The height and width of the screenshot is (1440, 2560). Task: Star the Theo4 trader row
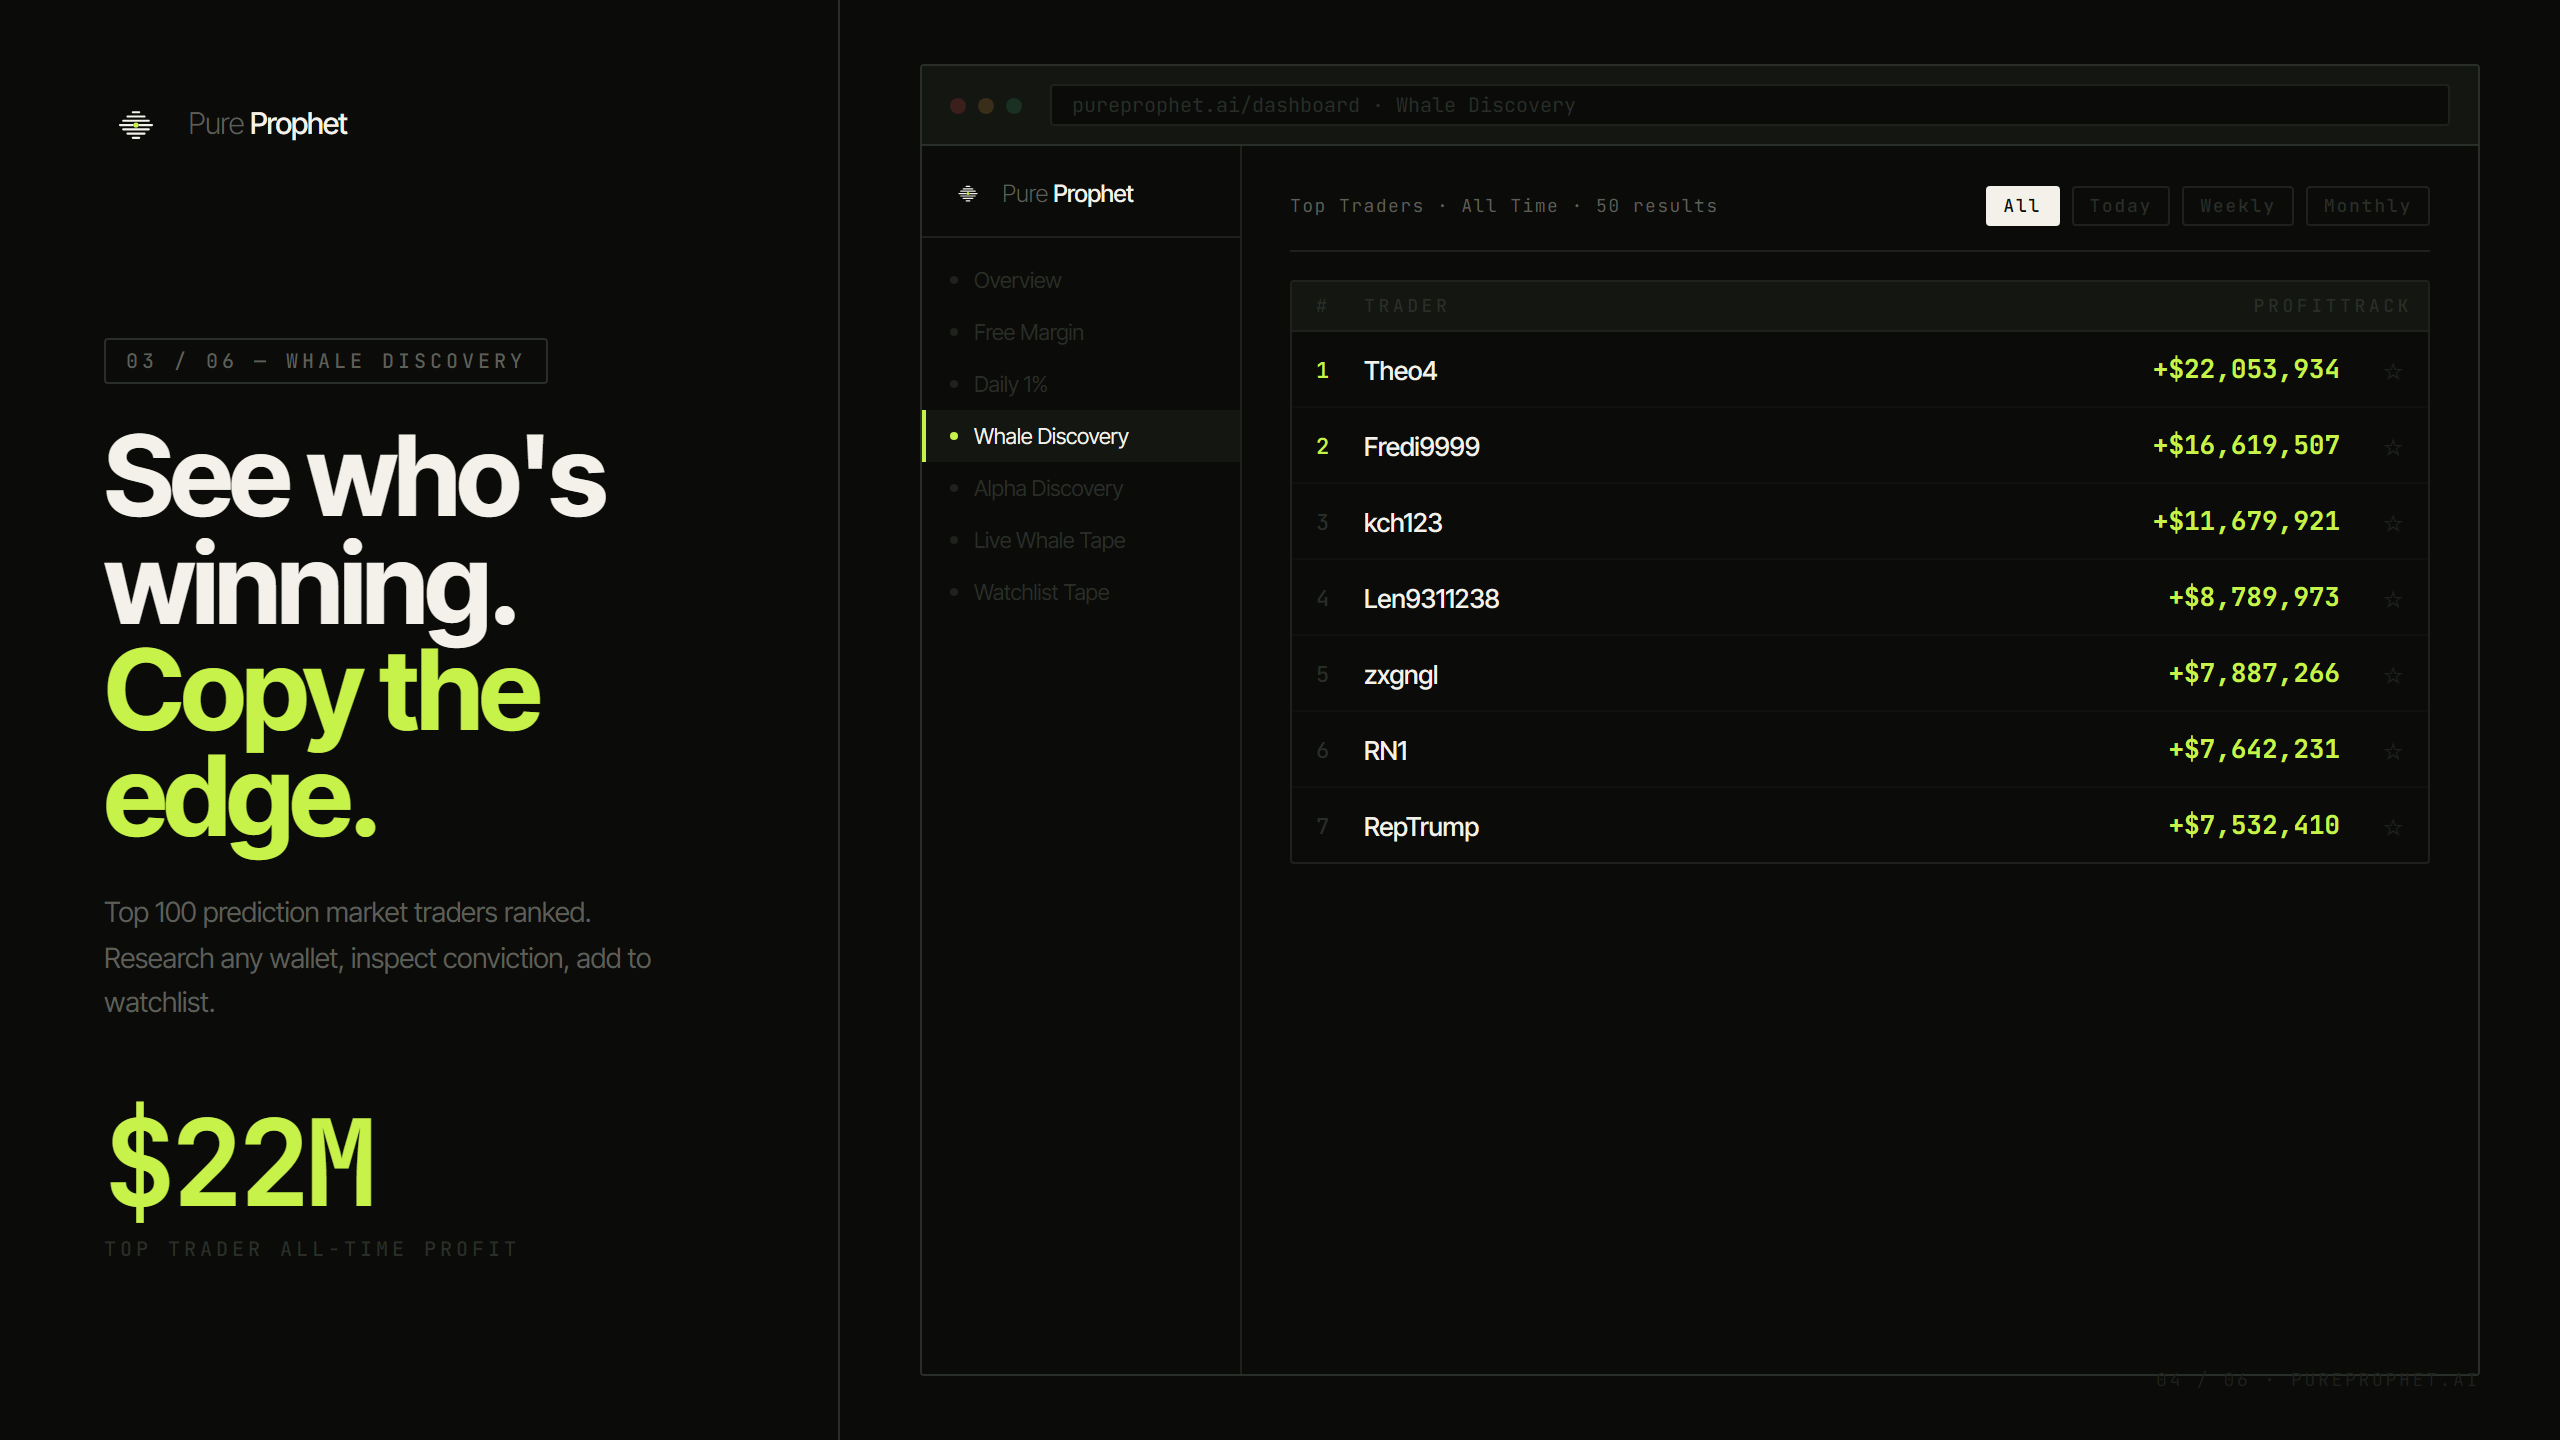tap(2392, 372)
